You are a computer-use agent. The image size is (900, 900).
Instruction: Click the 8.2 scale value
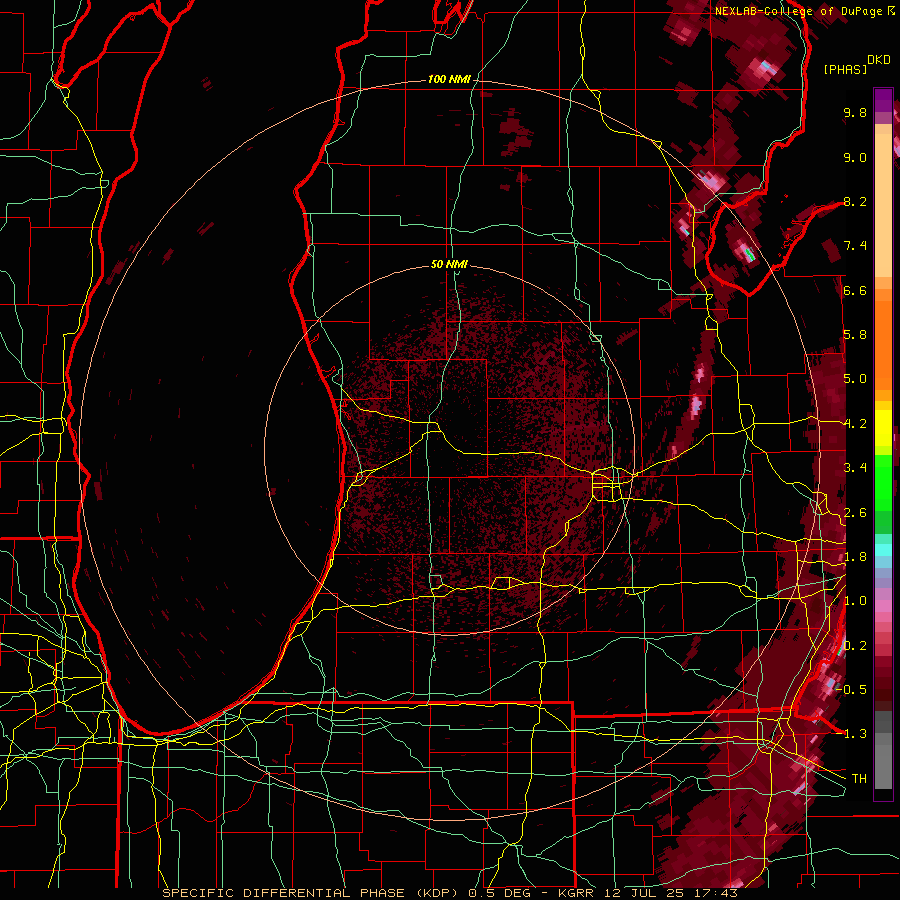[855, 202]
